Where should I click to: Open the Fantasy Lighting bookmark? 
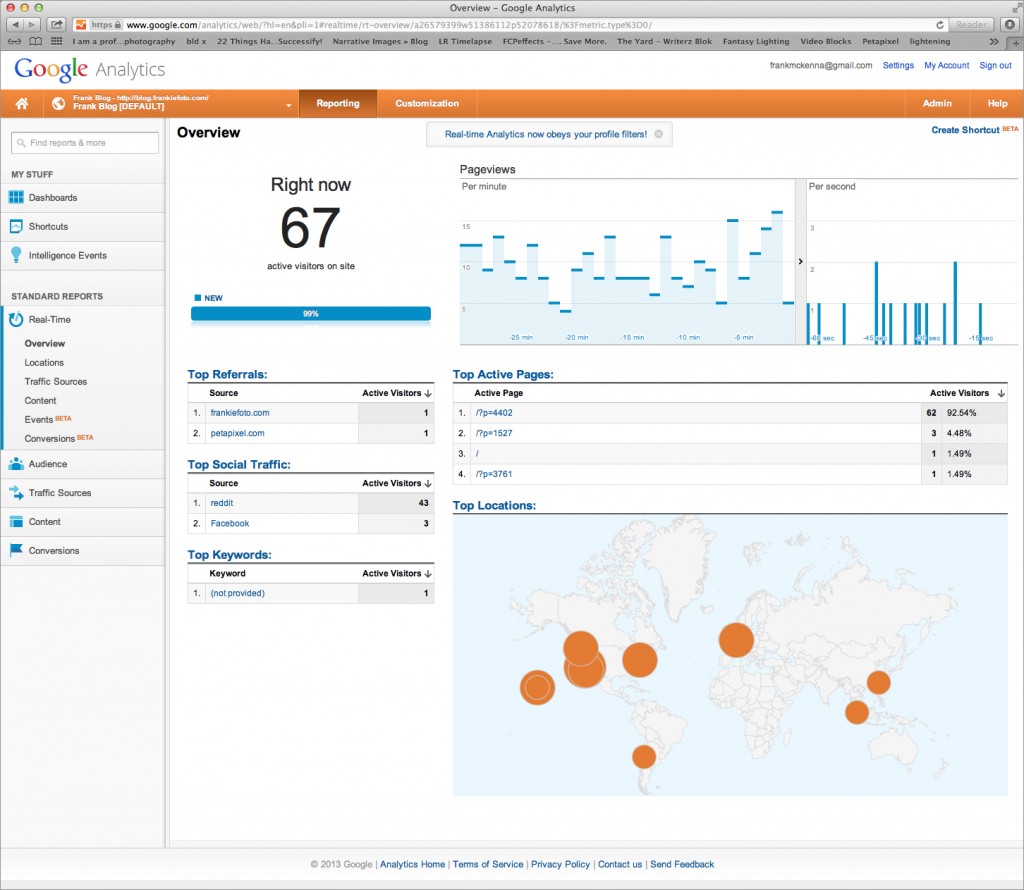[756, 41]
